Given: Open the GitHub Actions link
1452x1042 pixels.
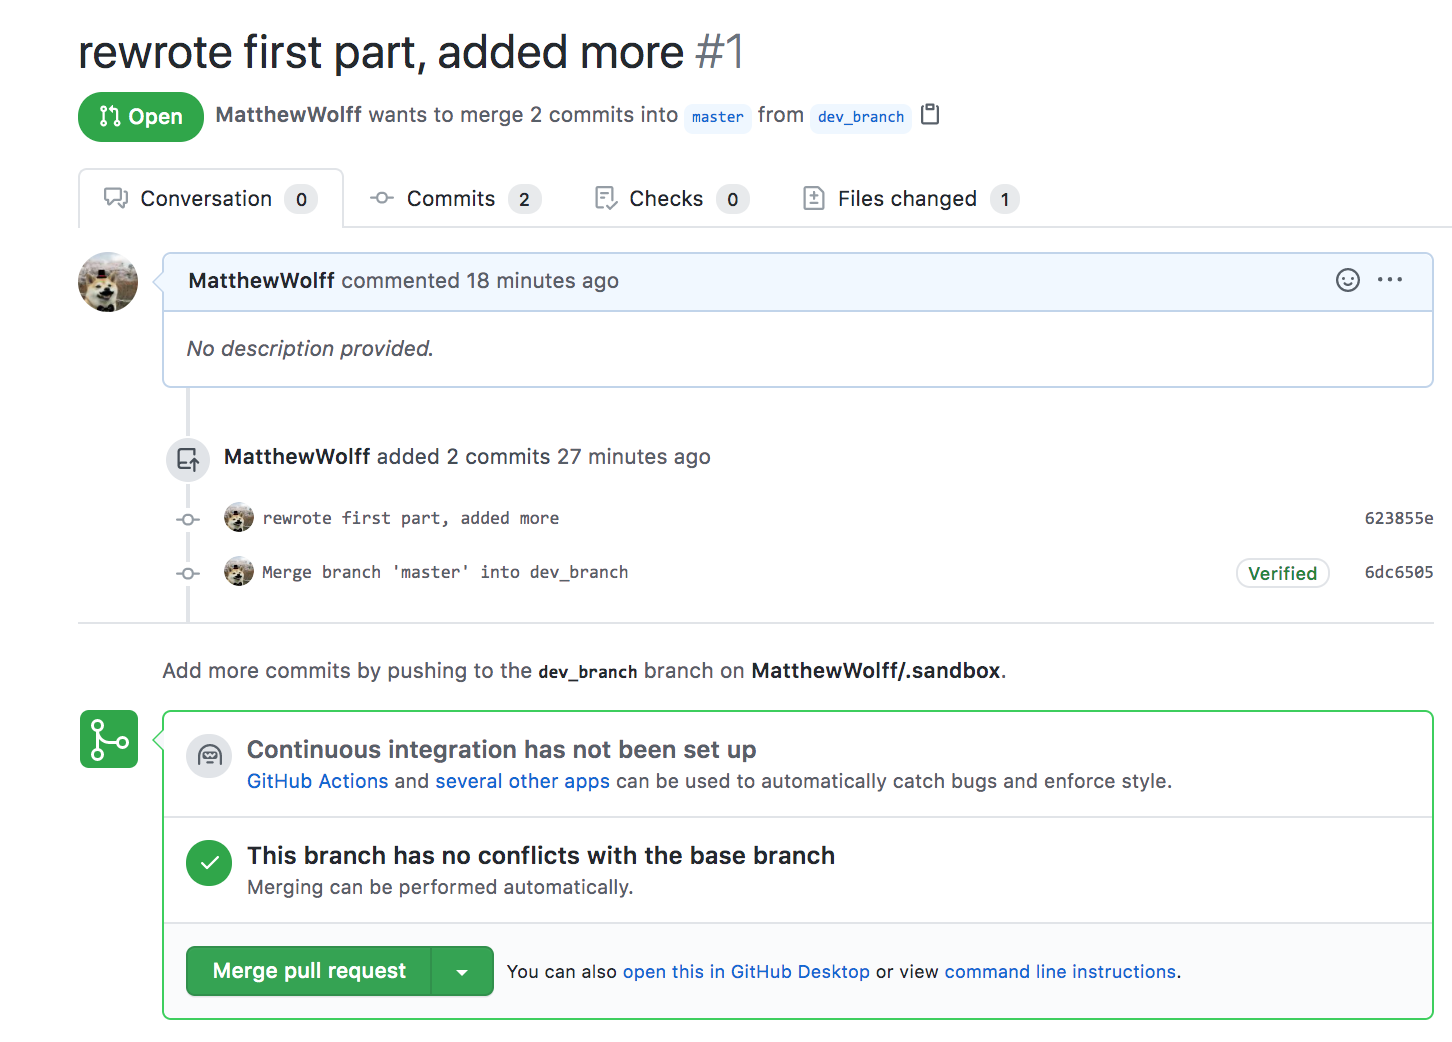Looking at the screenshot, I should pyautogui.click(x=317, y=781).
